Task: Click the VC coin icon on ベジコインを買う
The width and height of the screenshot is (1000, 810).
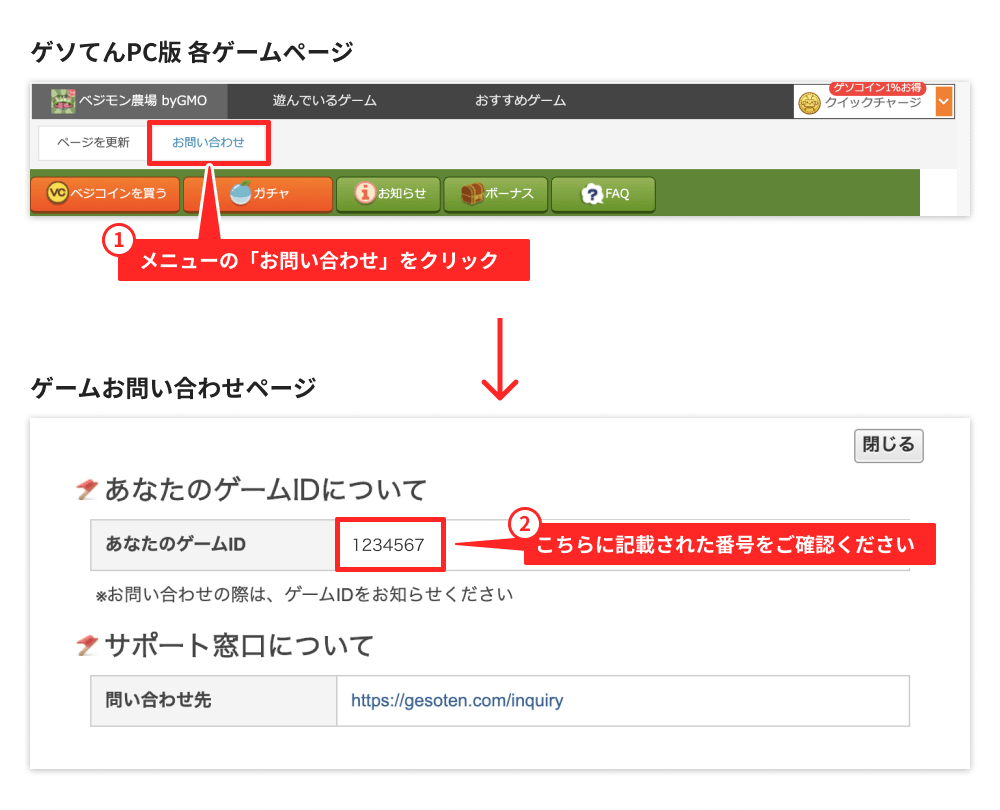Action: [x=60, y=194]
